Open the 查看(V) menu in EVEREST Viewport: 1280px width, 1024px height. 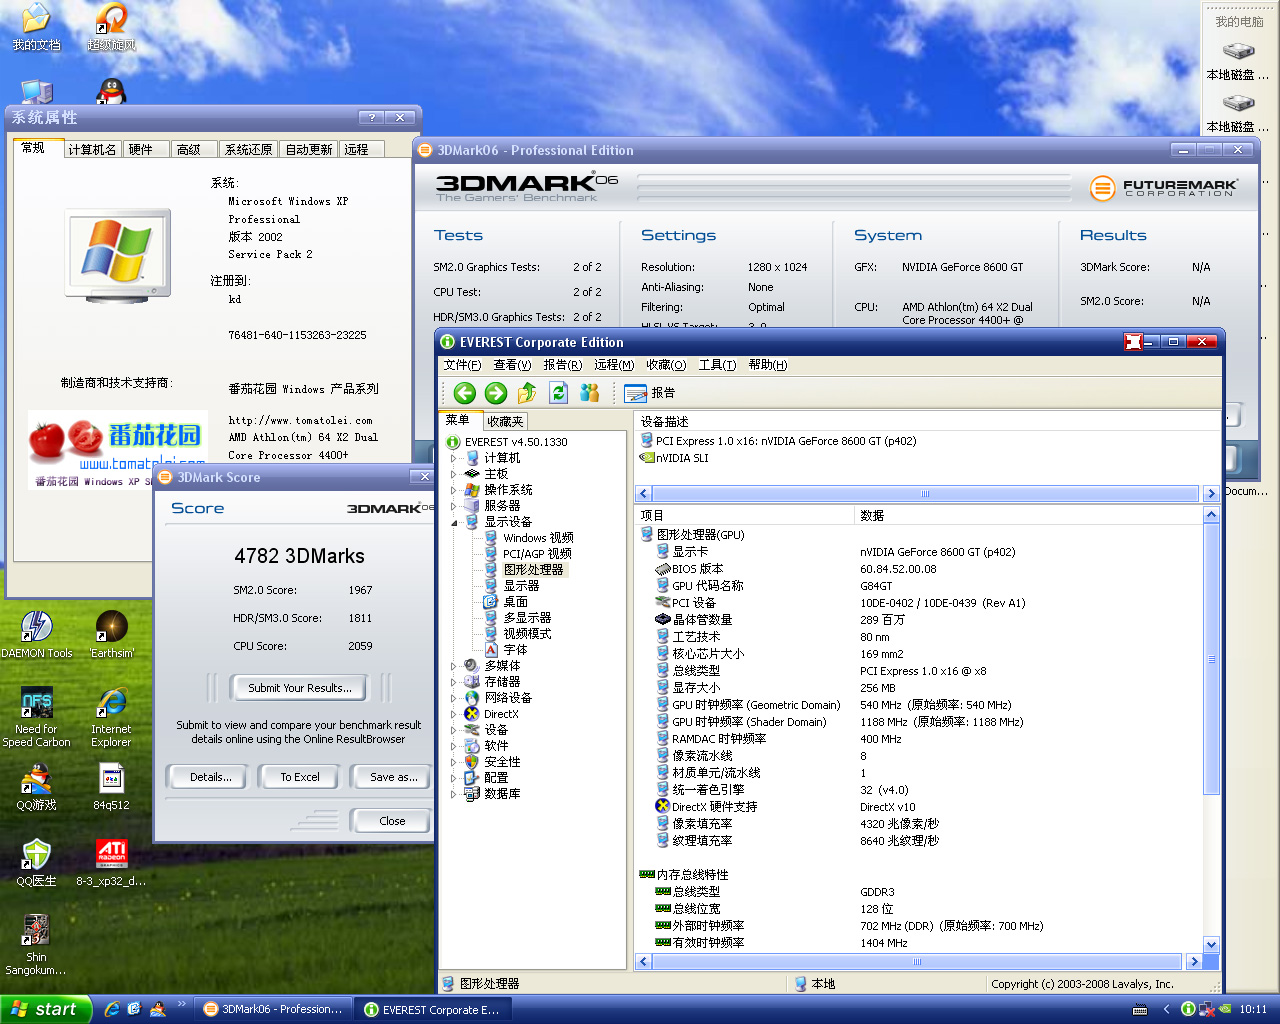pos(512,365)
